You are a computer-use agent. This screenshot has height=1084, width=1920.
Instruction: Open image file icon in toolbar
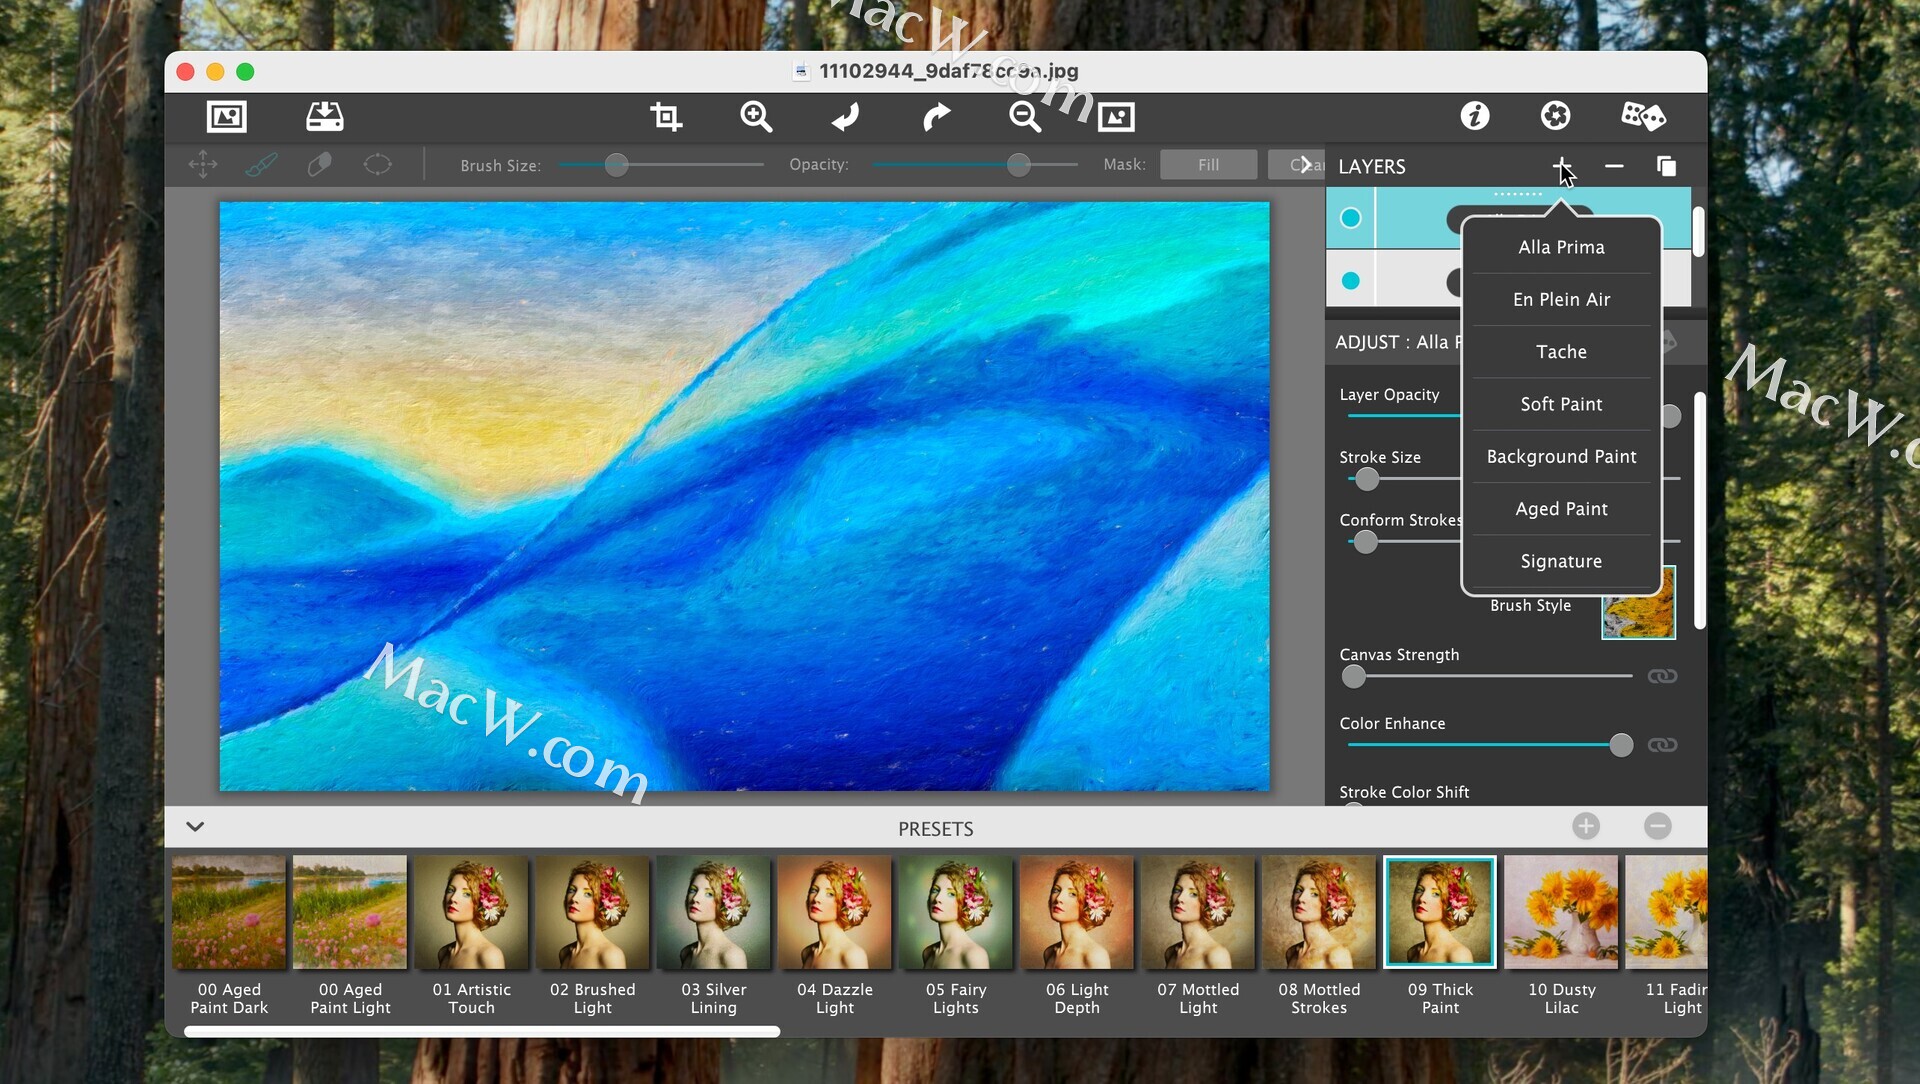(x=227, y=117)
